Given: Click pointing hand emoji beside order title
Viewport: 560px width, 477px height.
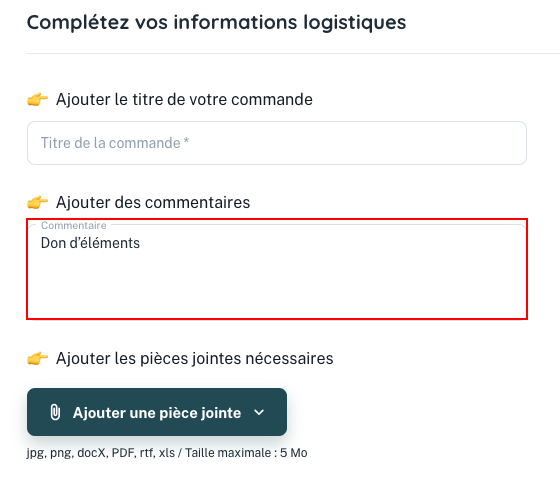Looking at the screenshot, I should [x=38, y=99].
